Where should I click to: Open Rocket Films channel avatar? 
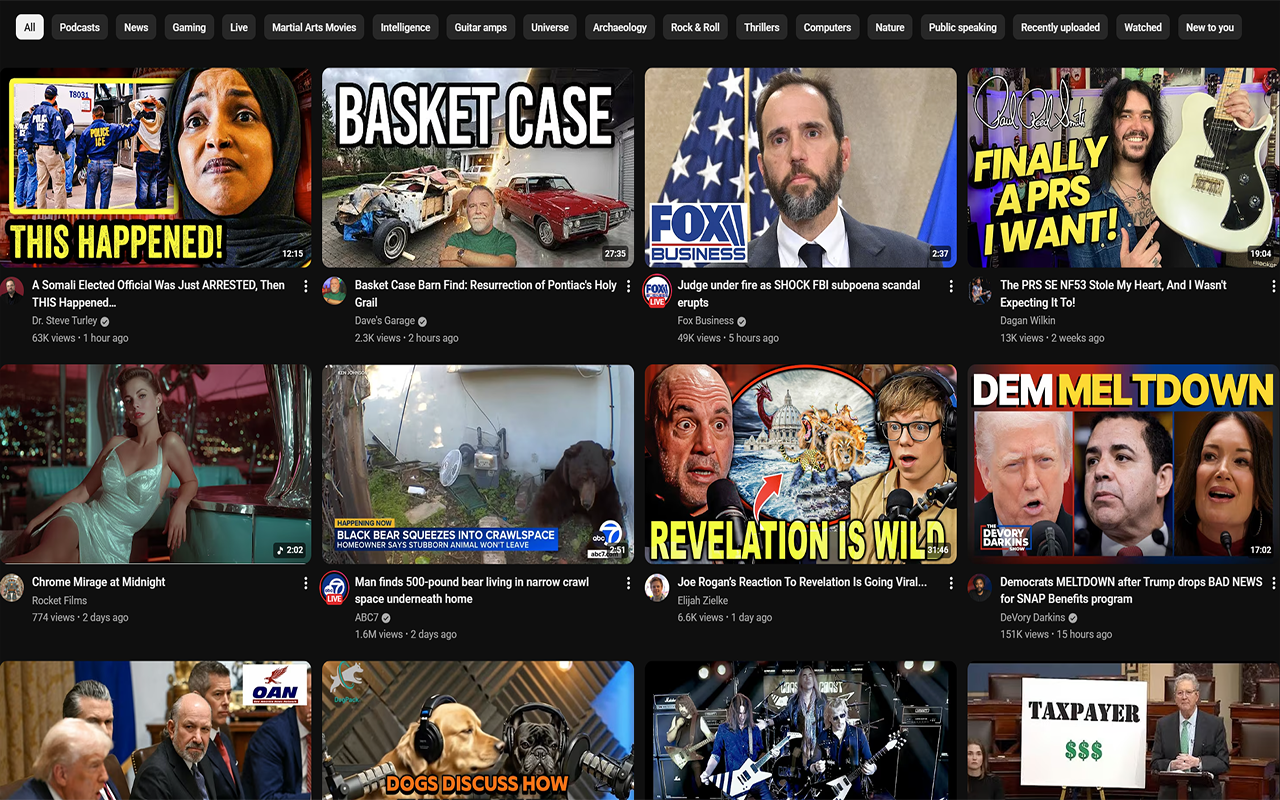point(12,587)
